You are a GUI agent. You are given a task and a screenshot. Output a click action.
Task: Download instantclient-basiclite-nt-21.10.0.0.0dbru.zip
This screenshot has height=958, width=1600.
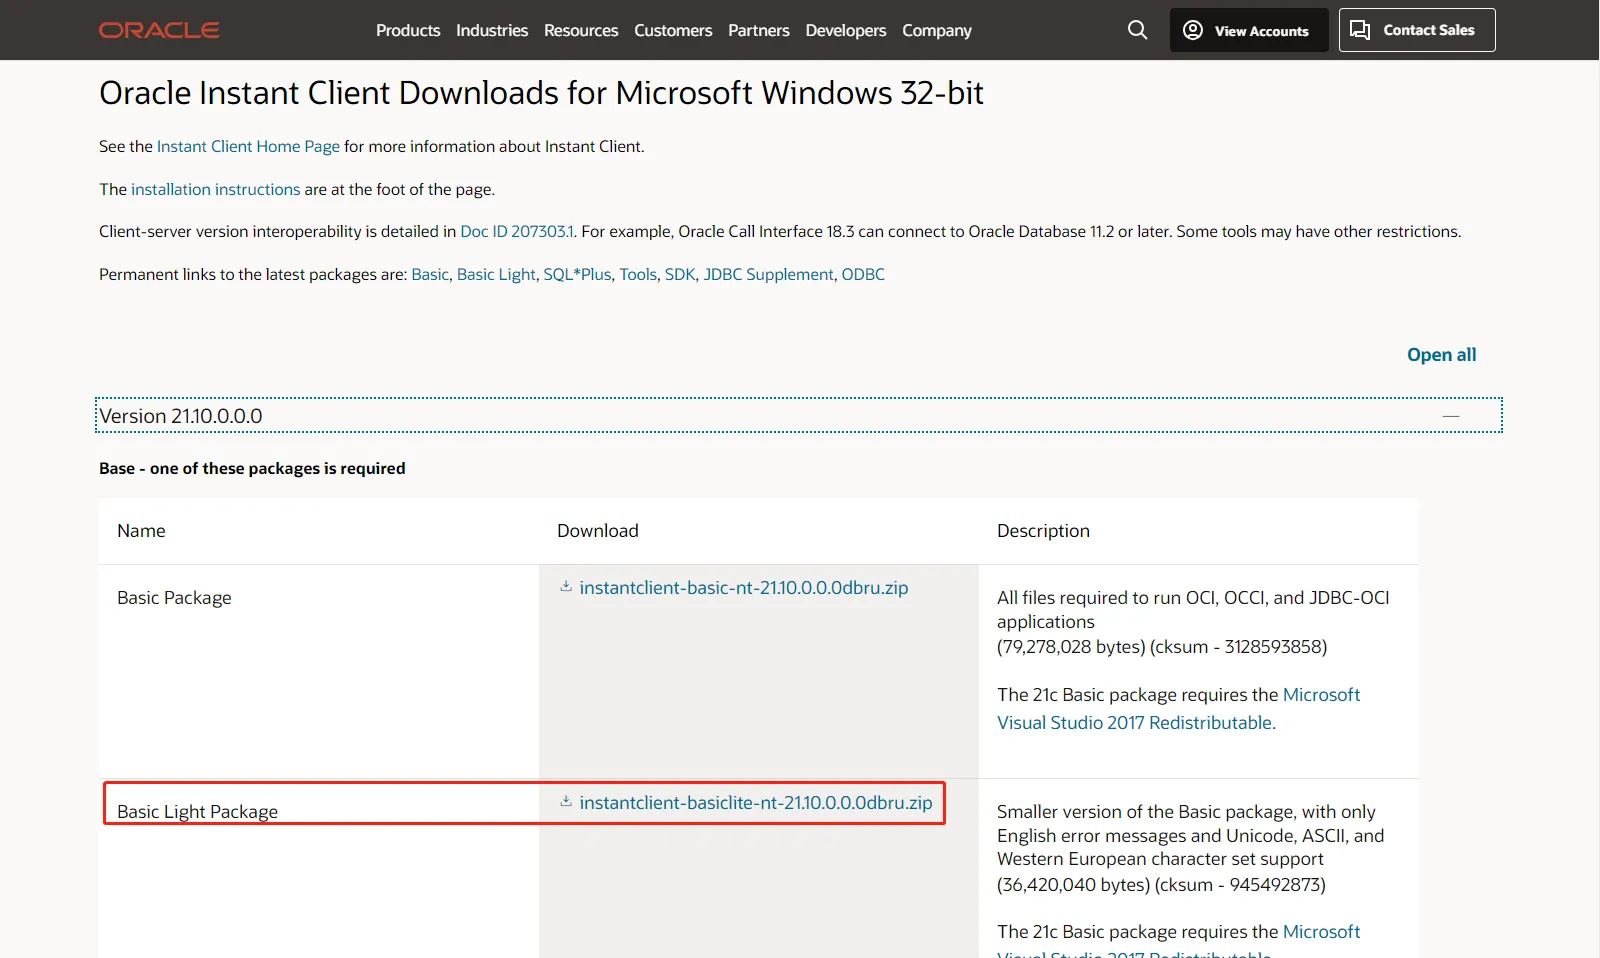point(755,803)
